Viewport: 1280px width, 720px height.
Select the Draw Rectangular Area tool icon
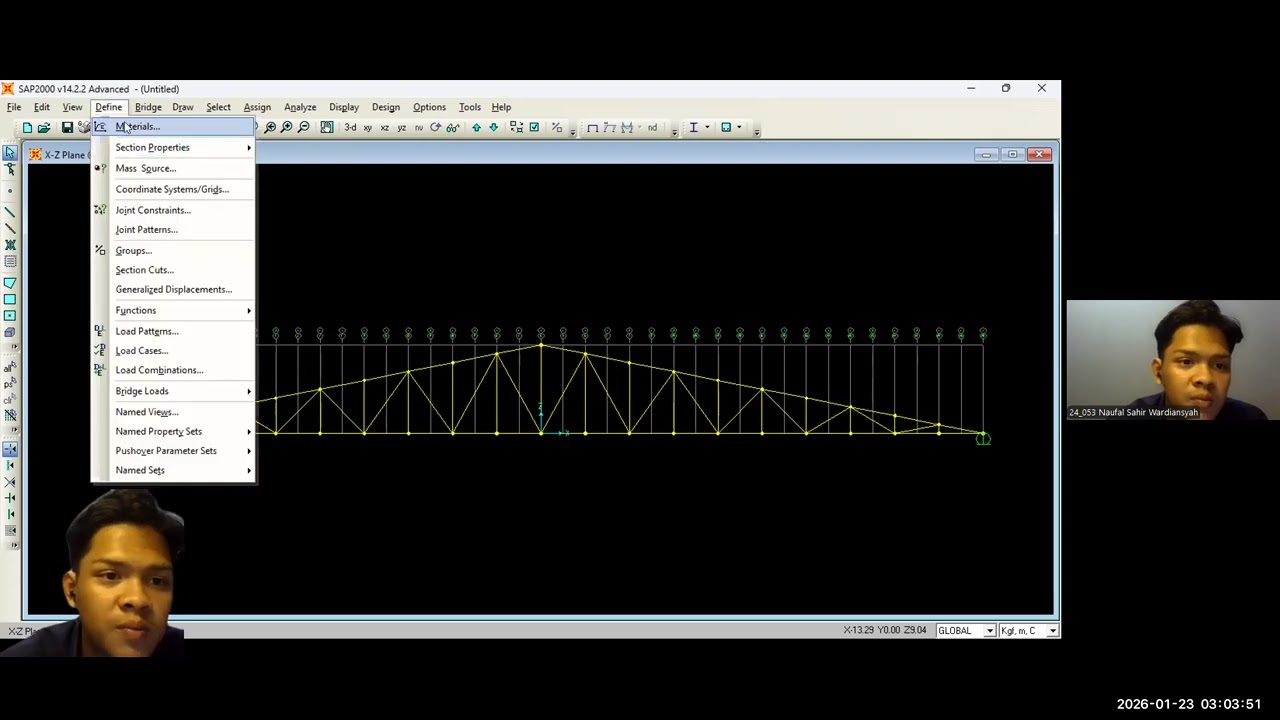[10, 299]
